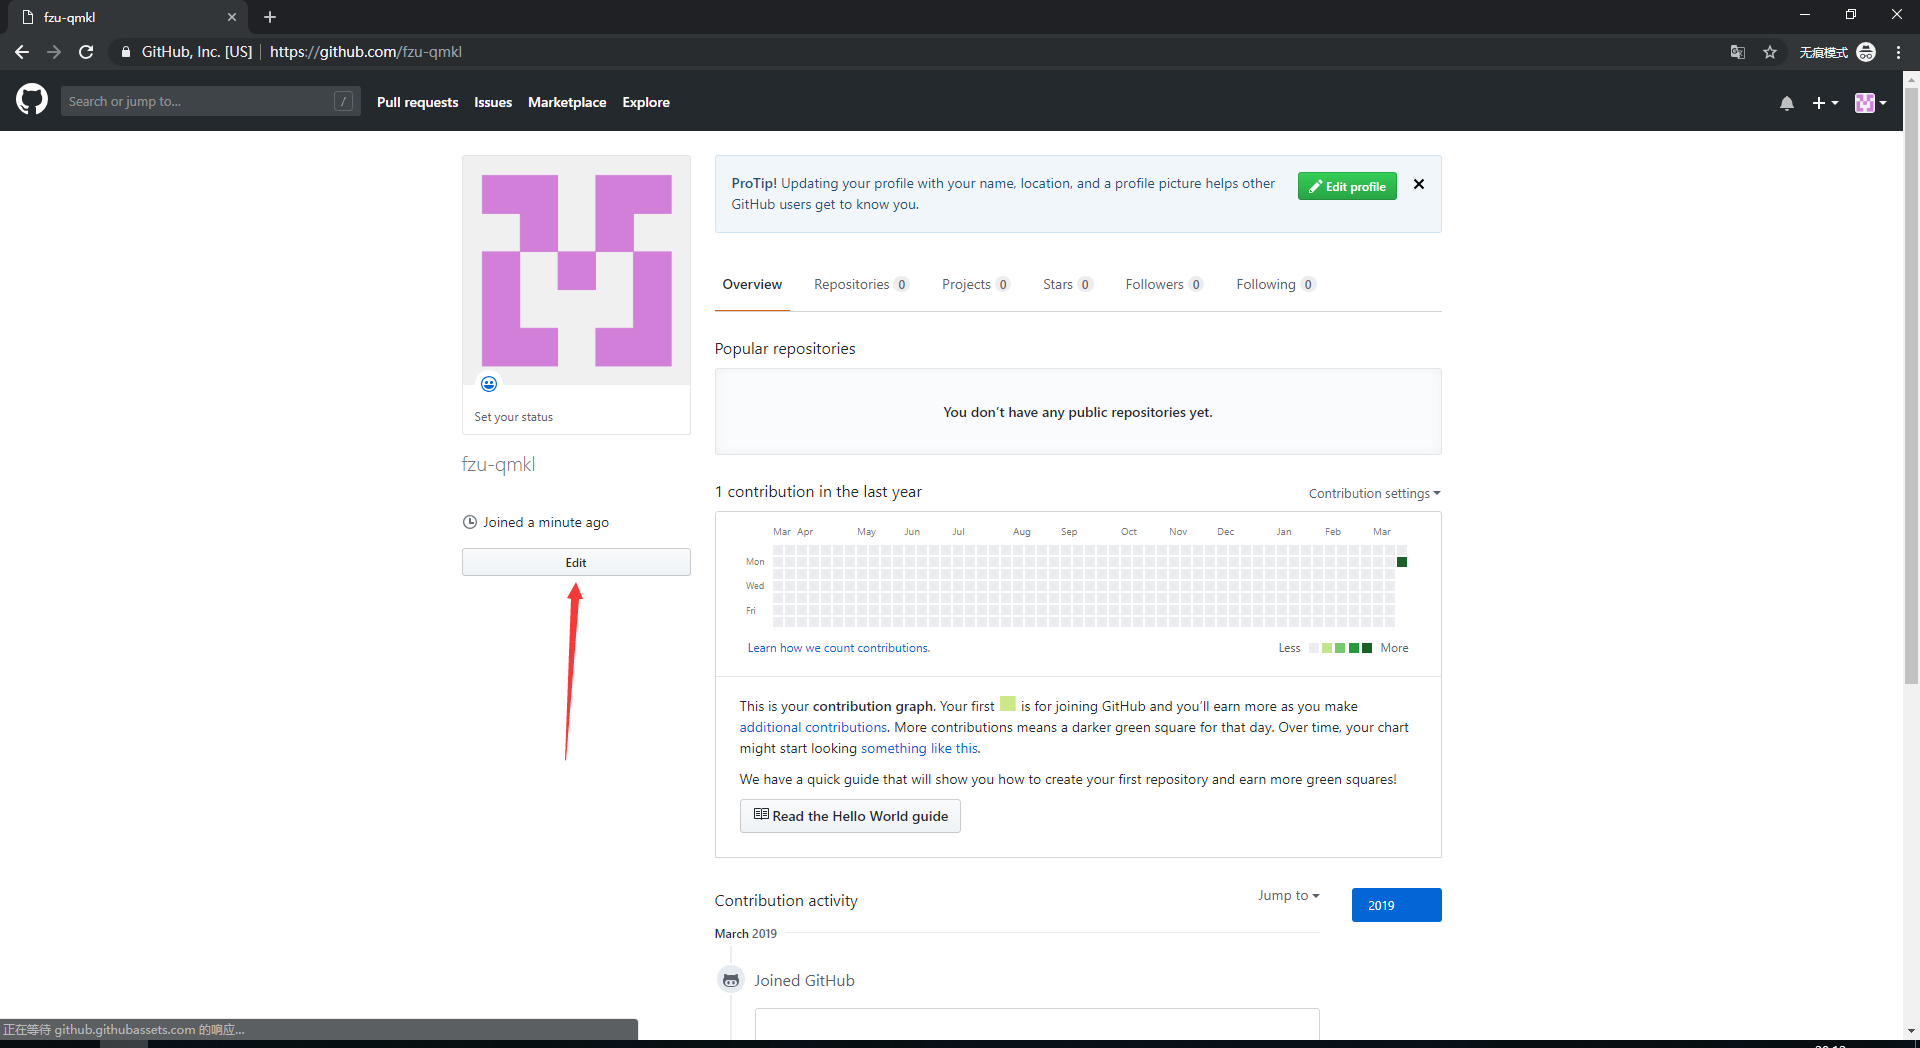Click Set your status text
This screenshot has height=1048, width=1920.
click(x=513, y=417)
